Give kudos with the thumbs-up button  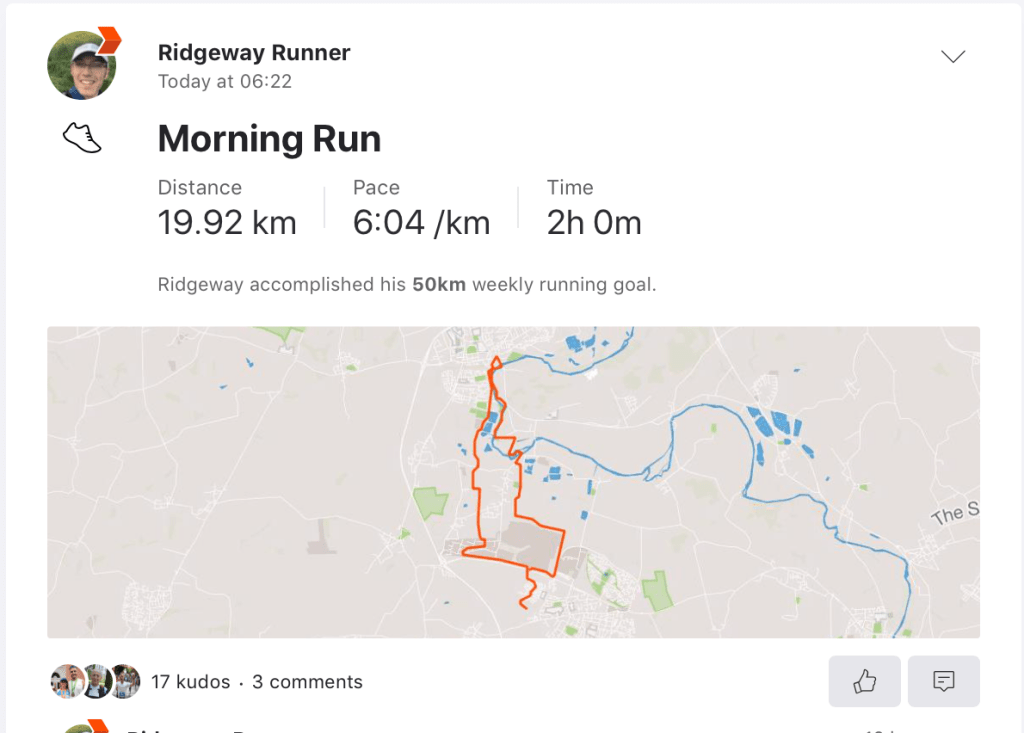pyautogui.click(x=864, y=682)
